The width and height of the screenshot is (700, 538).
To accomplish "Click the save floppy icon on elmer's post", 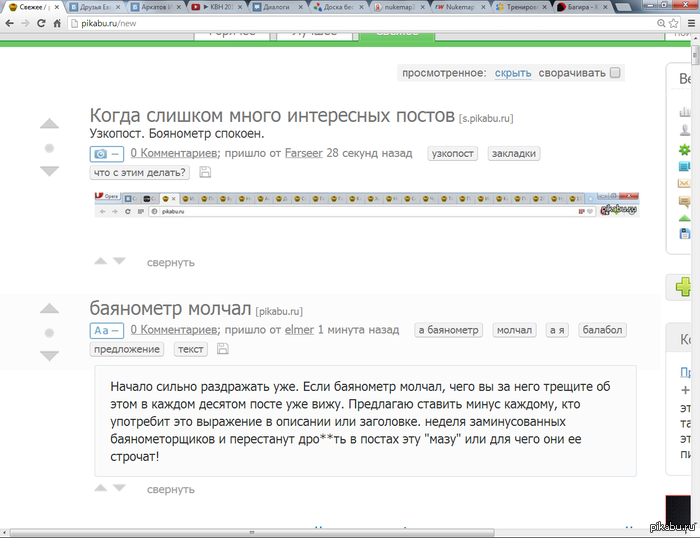I will coord(222,349).
